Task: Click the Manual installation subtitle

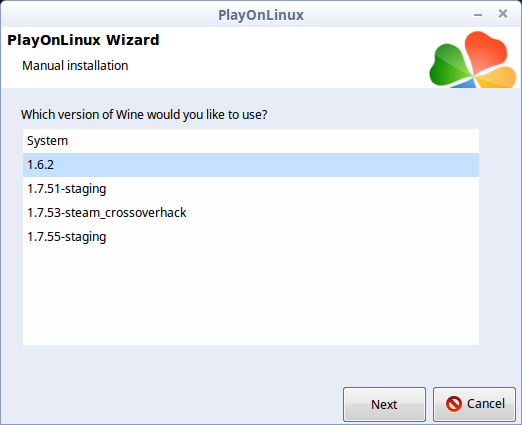Action: (75, 66)
